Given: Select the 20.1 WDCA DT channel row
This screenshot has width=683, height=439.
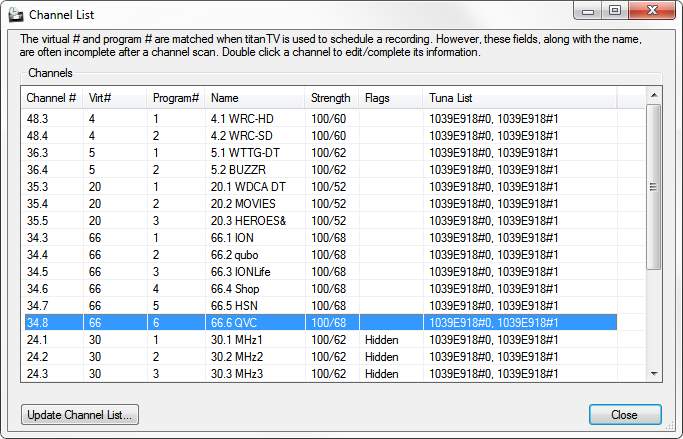Looking at the screenshot, I should (321, 186).
